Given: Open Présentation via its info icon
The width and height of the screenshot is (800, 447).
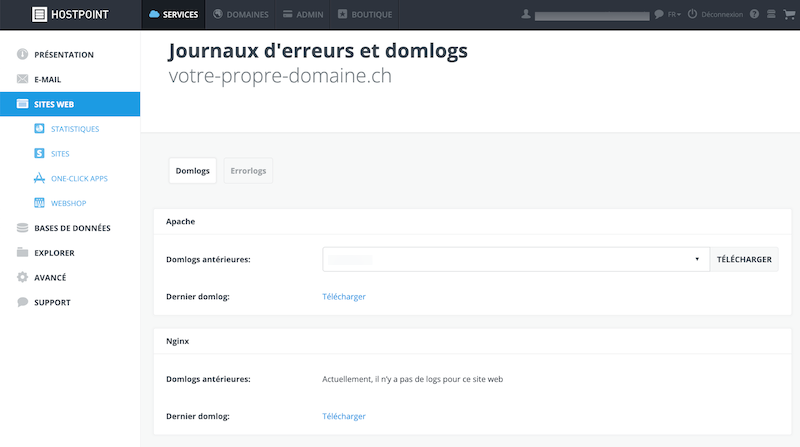Looking at the screenshot, I should [x=22, y=54].
